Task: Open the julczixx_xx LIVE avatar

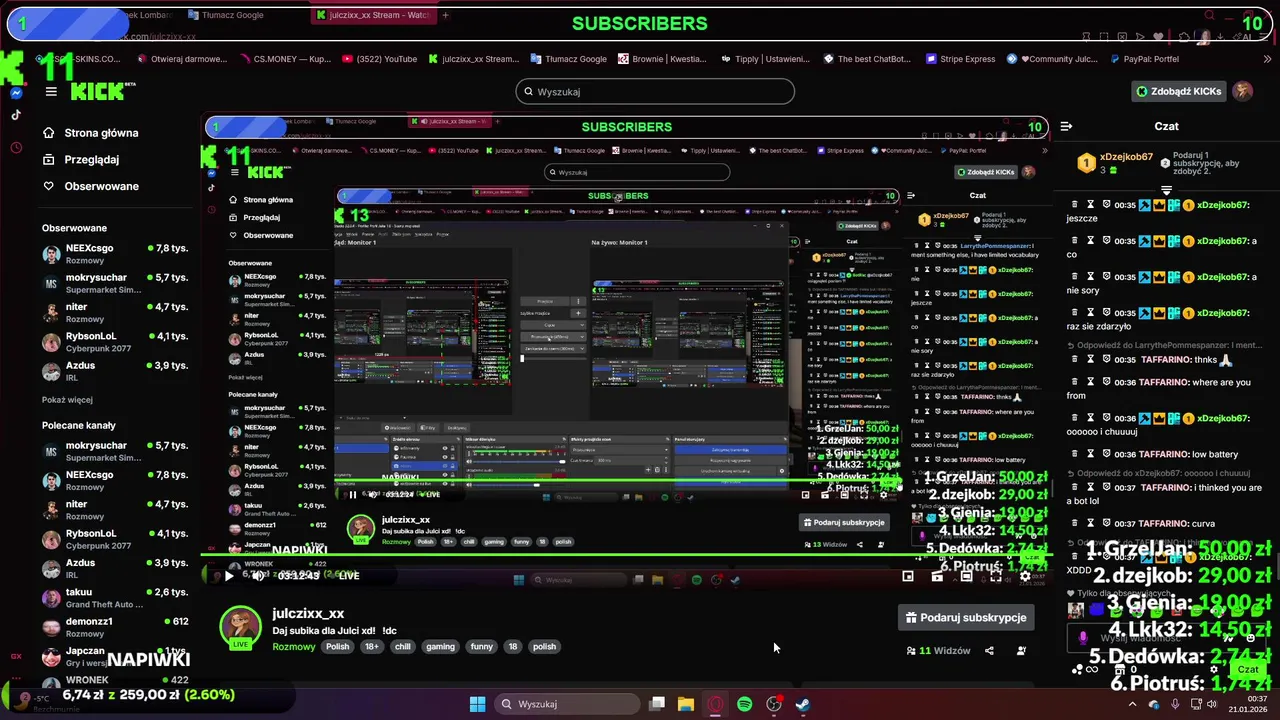Action: (240, 627)
